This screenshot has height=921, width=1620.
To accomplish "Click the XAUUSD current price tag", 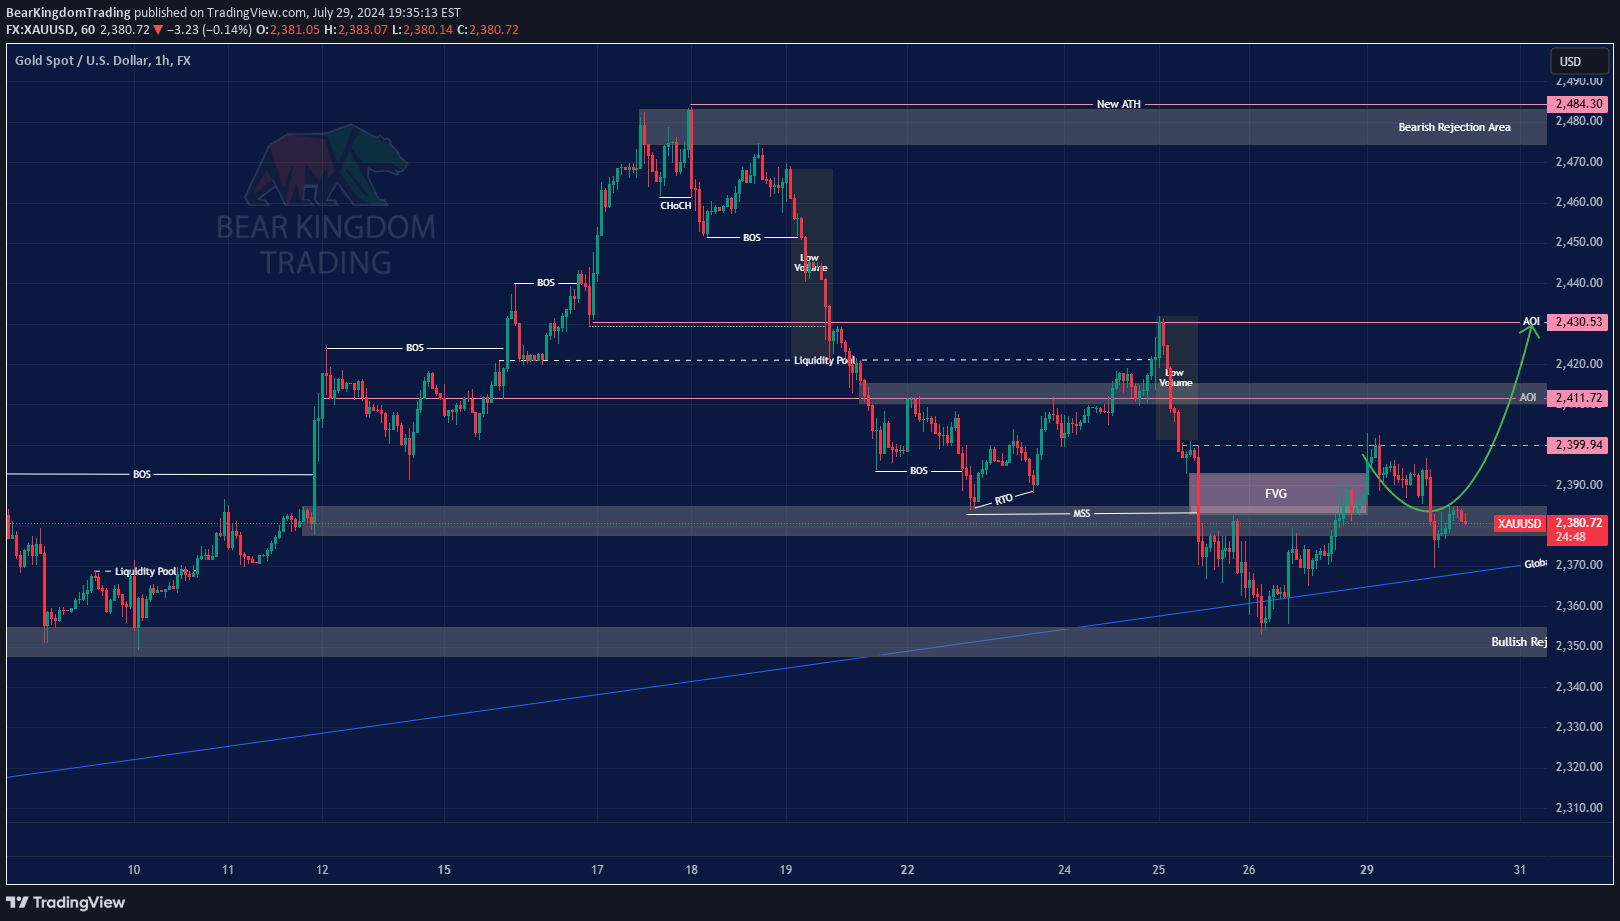I will [x=1520, y=523].
